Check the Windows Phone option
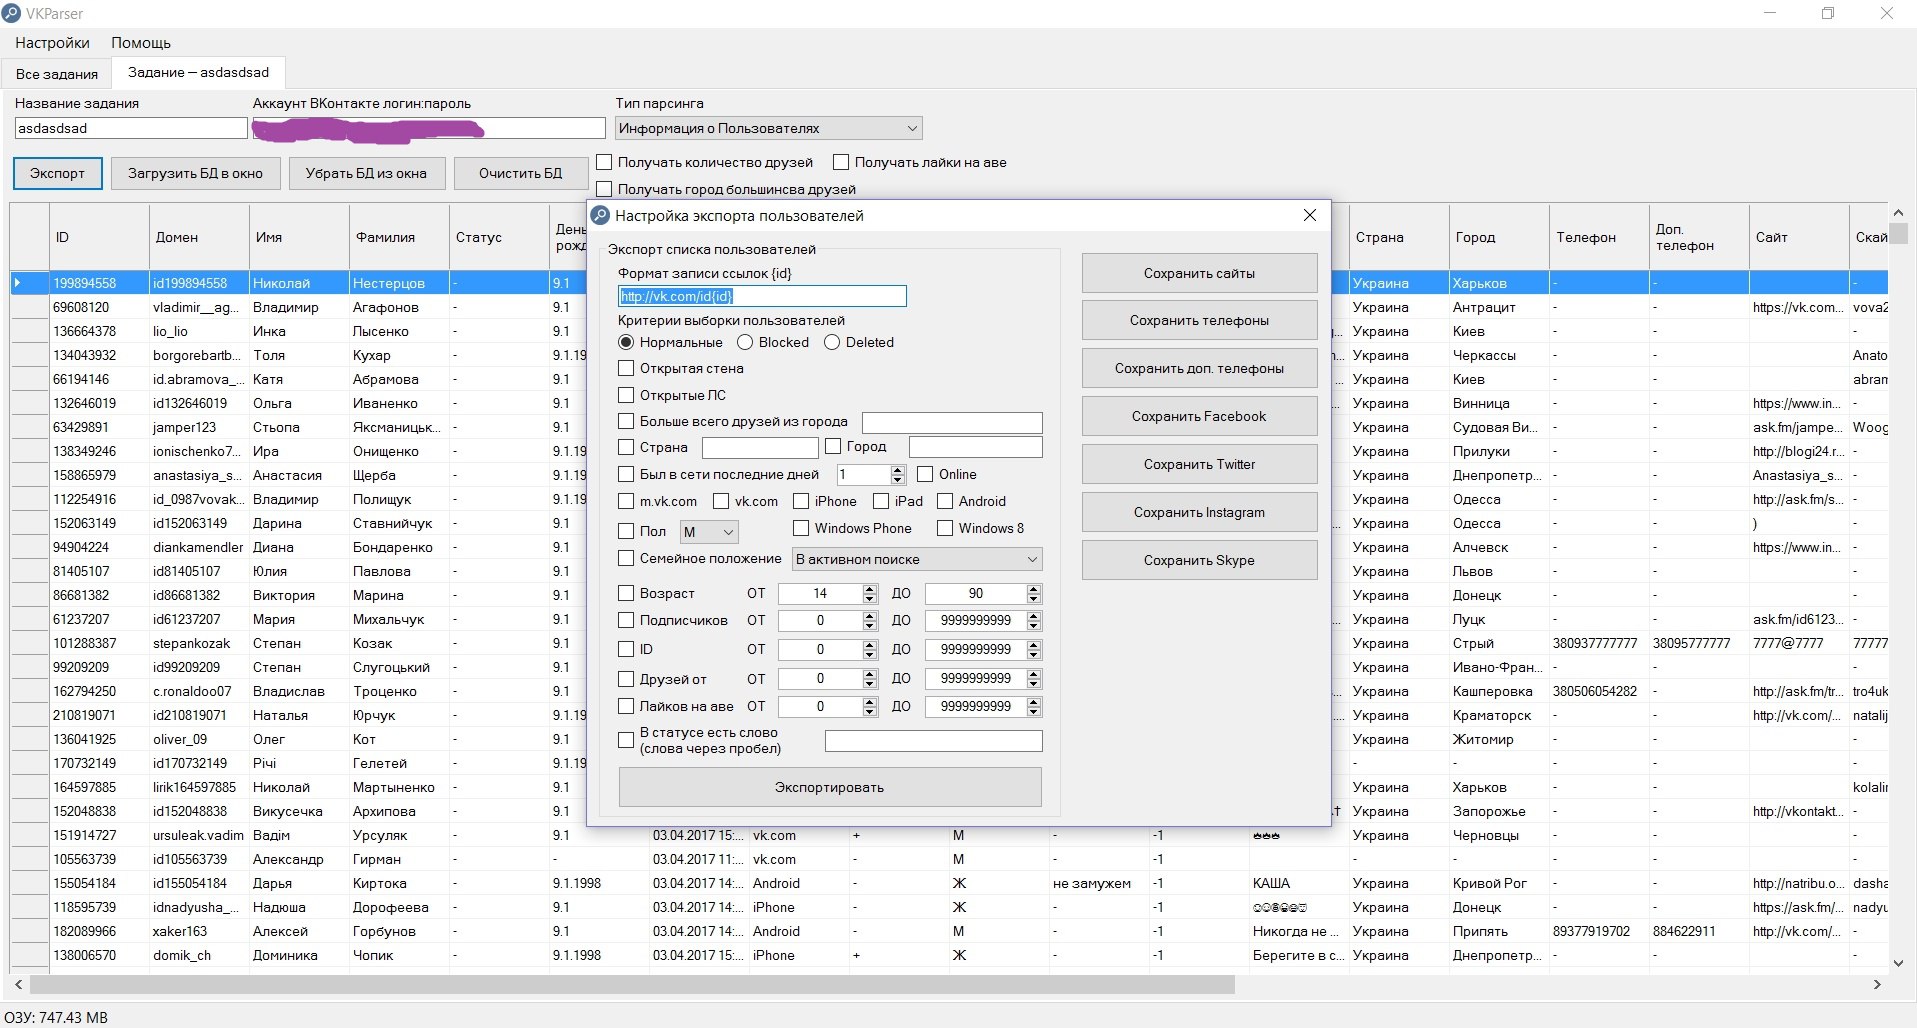 [x=801, y=528]
